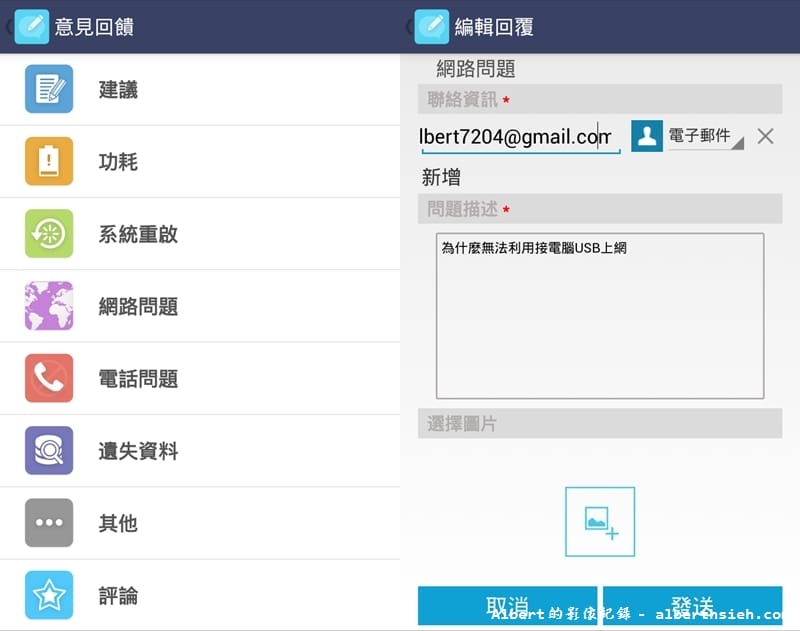Tap the 選擇圖片 section header
The width and height of the screenshot is (800, 631).
pos(600,423)
